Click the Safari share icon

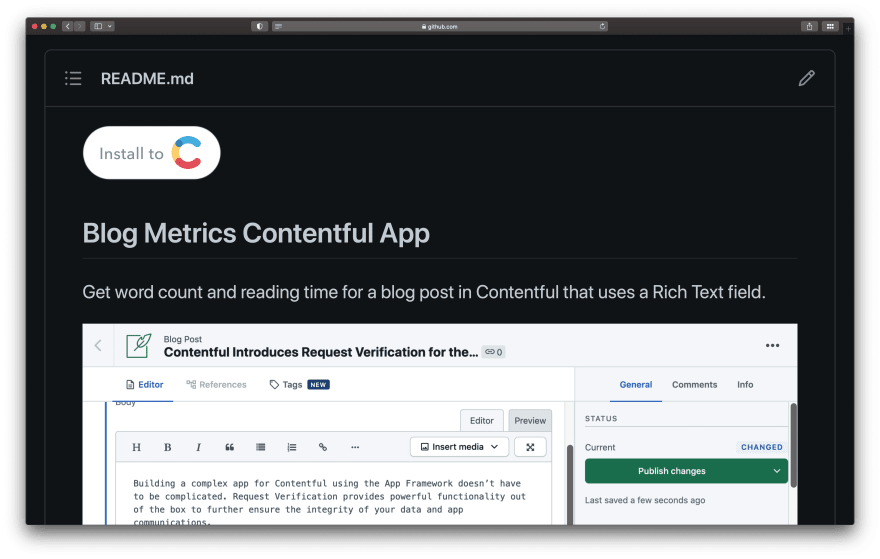(x=809, y=26)
